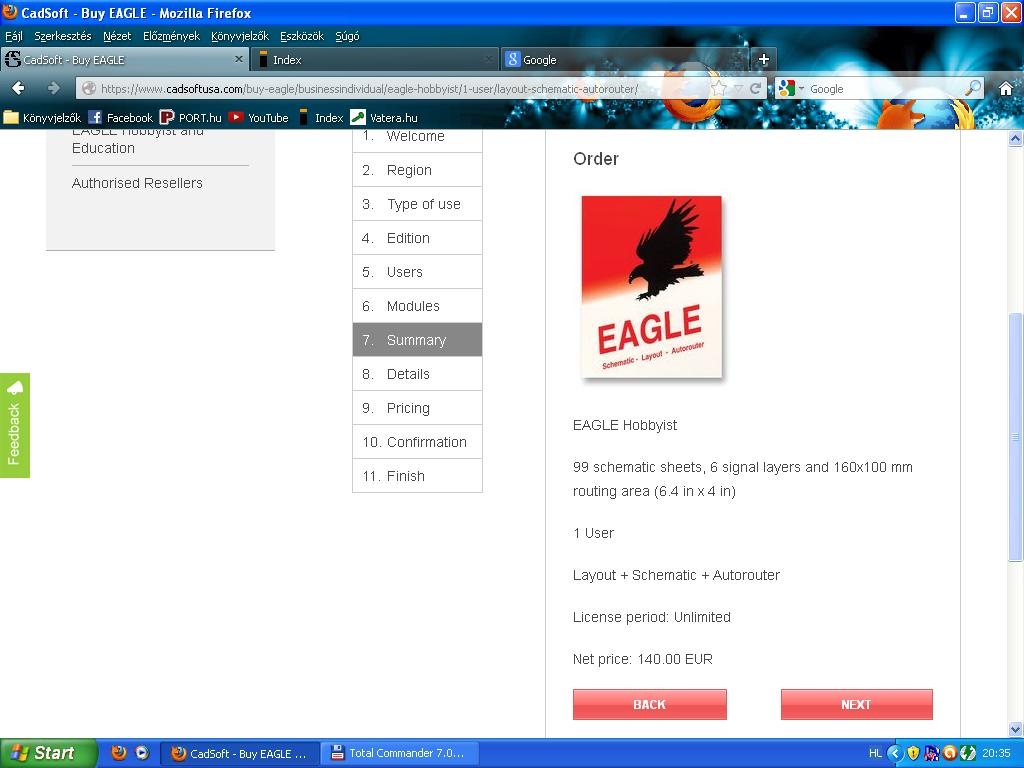
Task: Open the Nézet menu
Action: pos(117,36)
